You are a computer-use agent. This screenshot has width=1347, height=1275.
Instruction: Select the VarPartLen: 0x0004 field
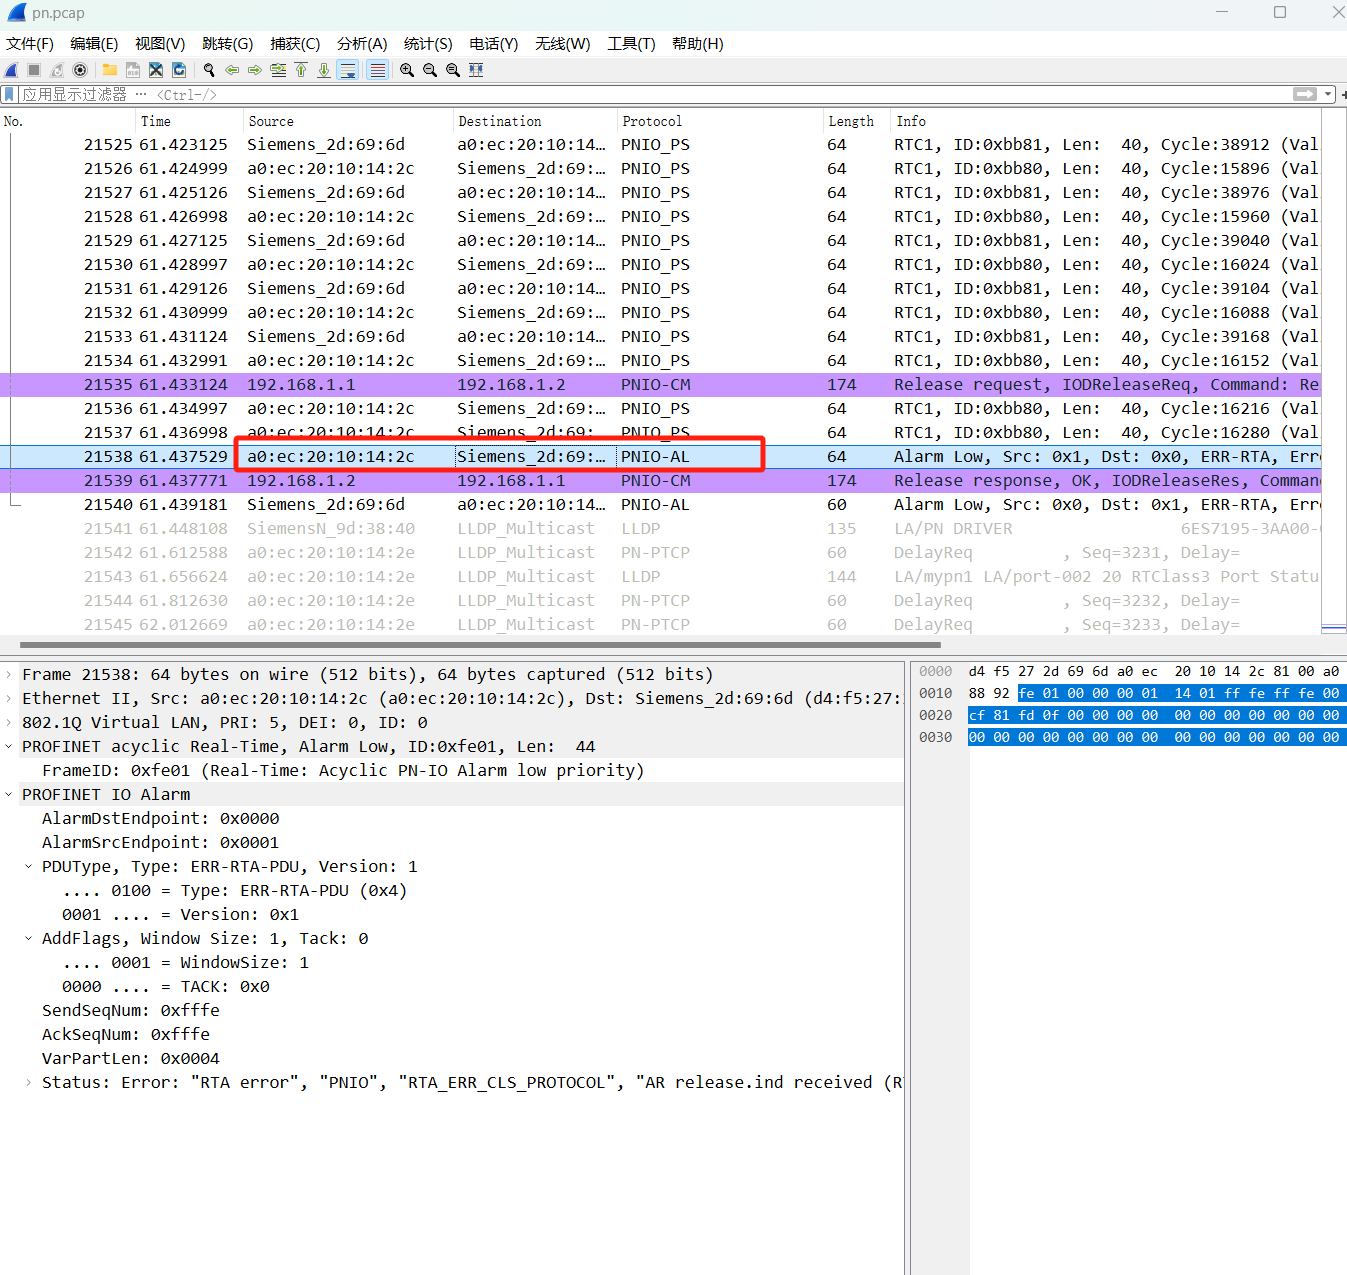click(x=131, y=1059)
